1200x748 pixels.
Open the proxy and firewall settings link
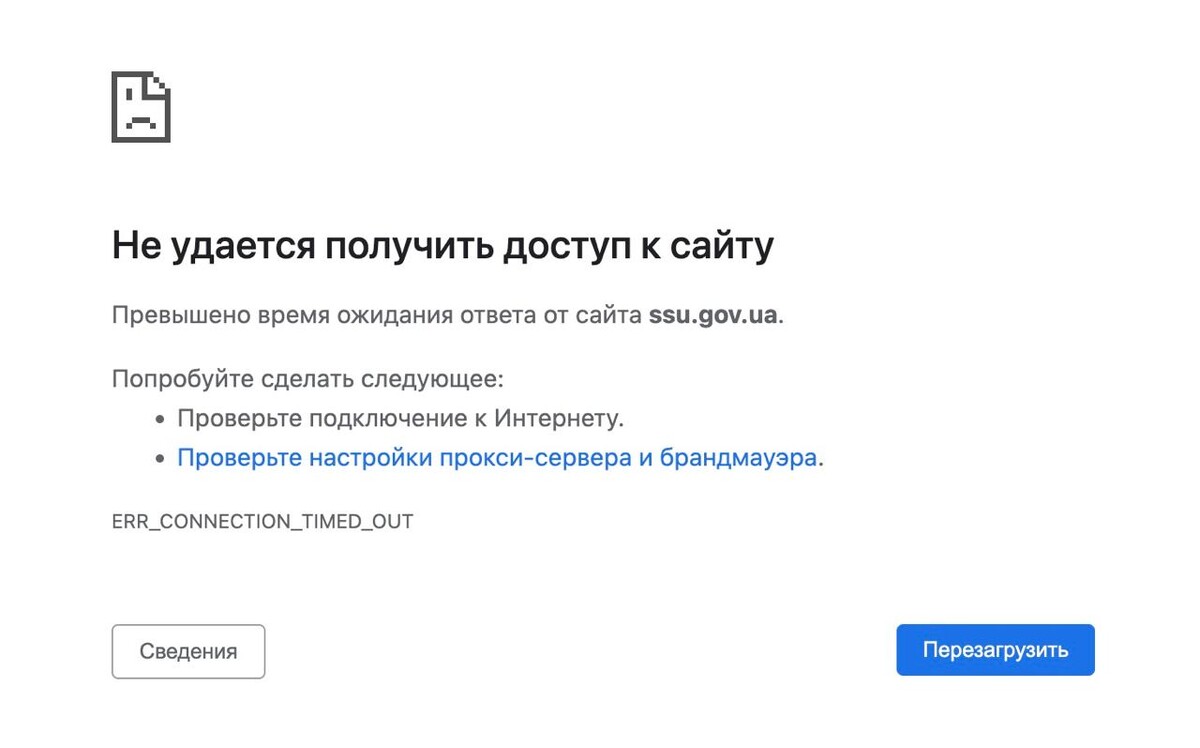[x=499, y=457]
